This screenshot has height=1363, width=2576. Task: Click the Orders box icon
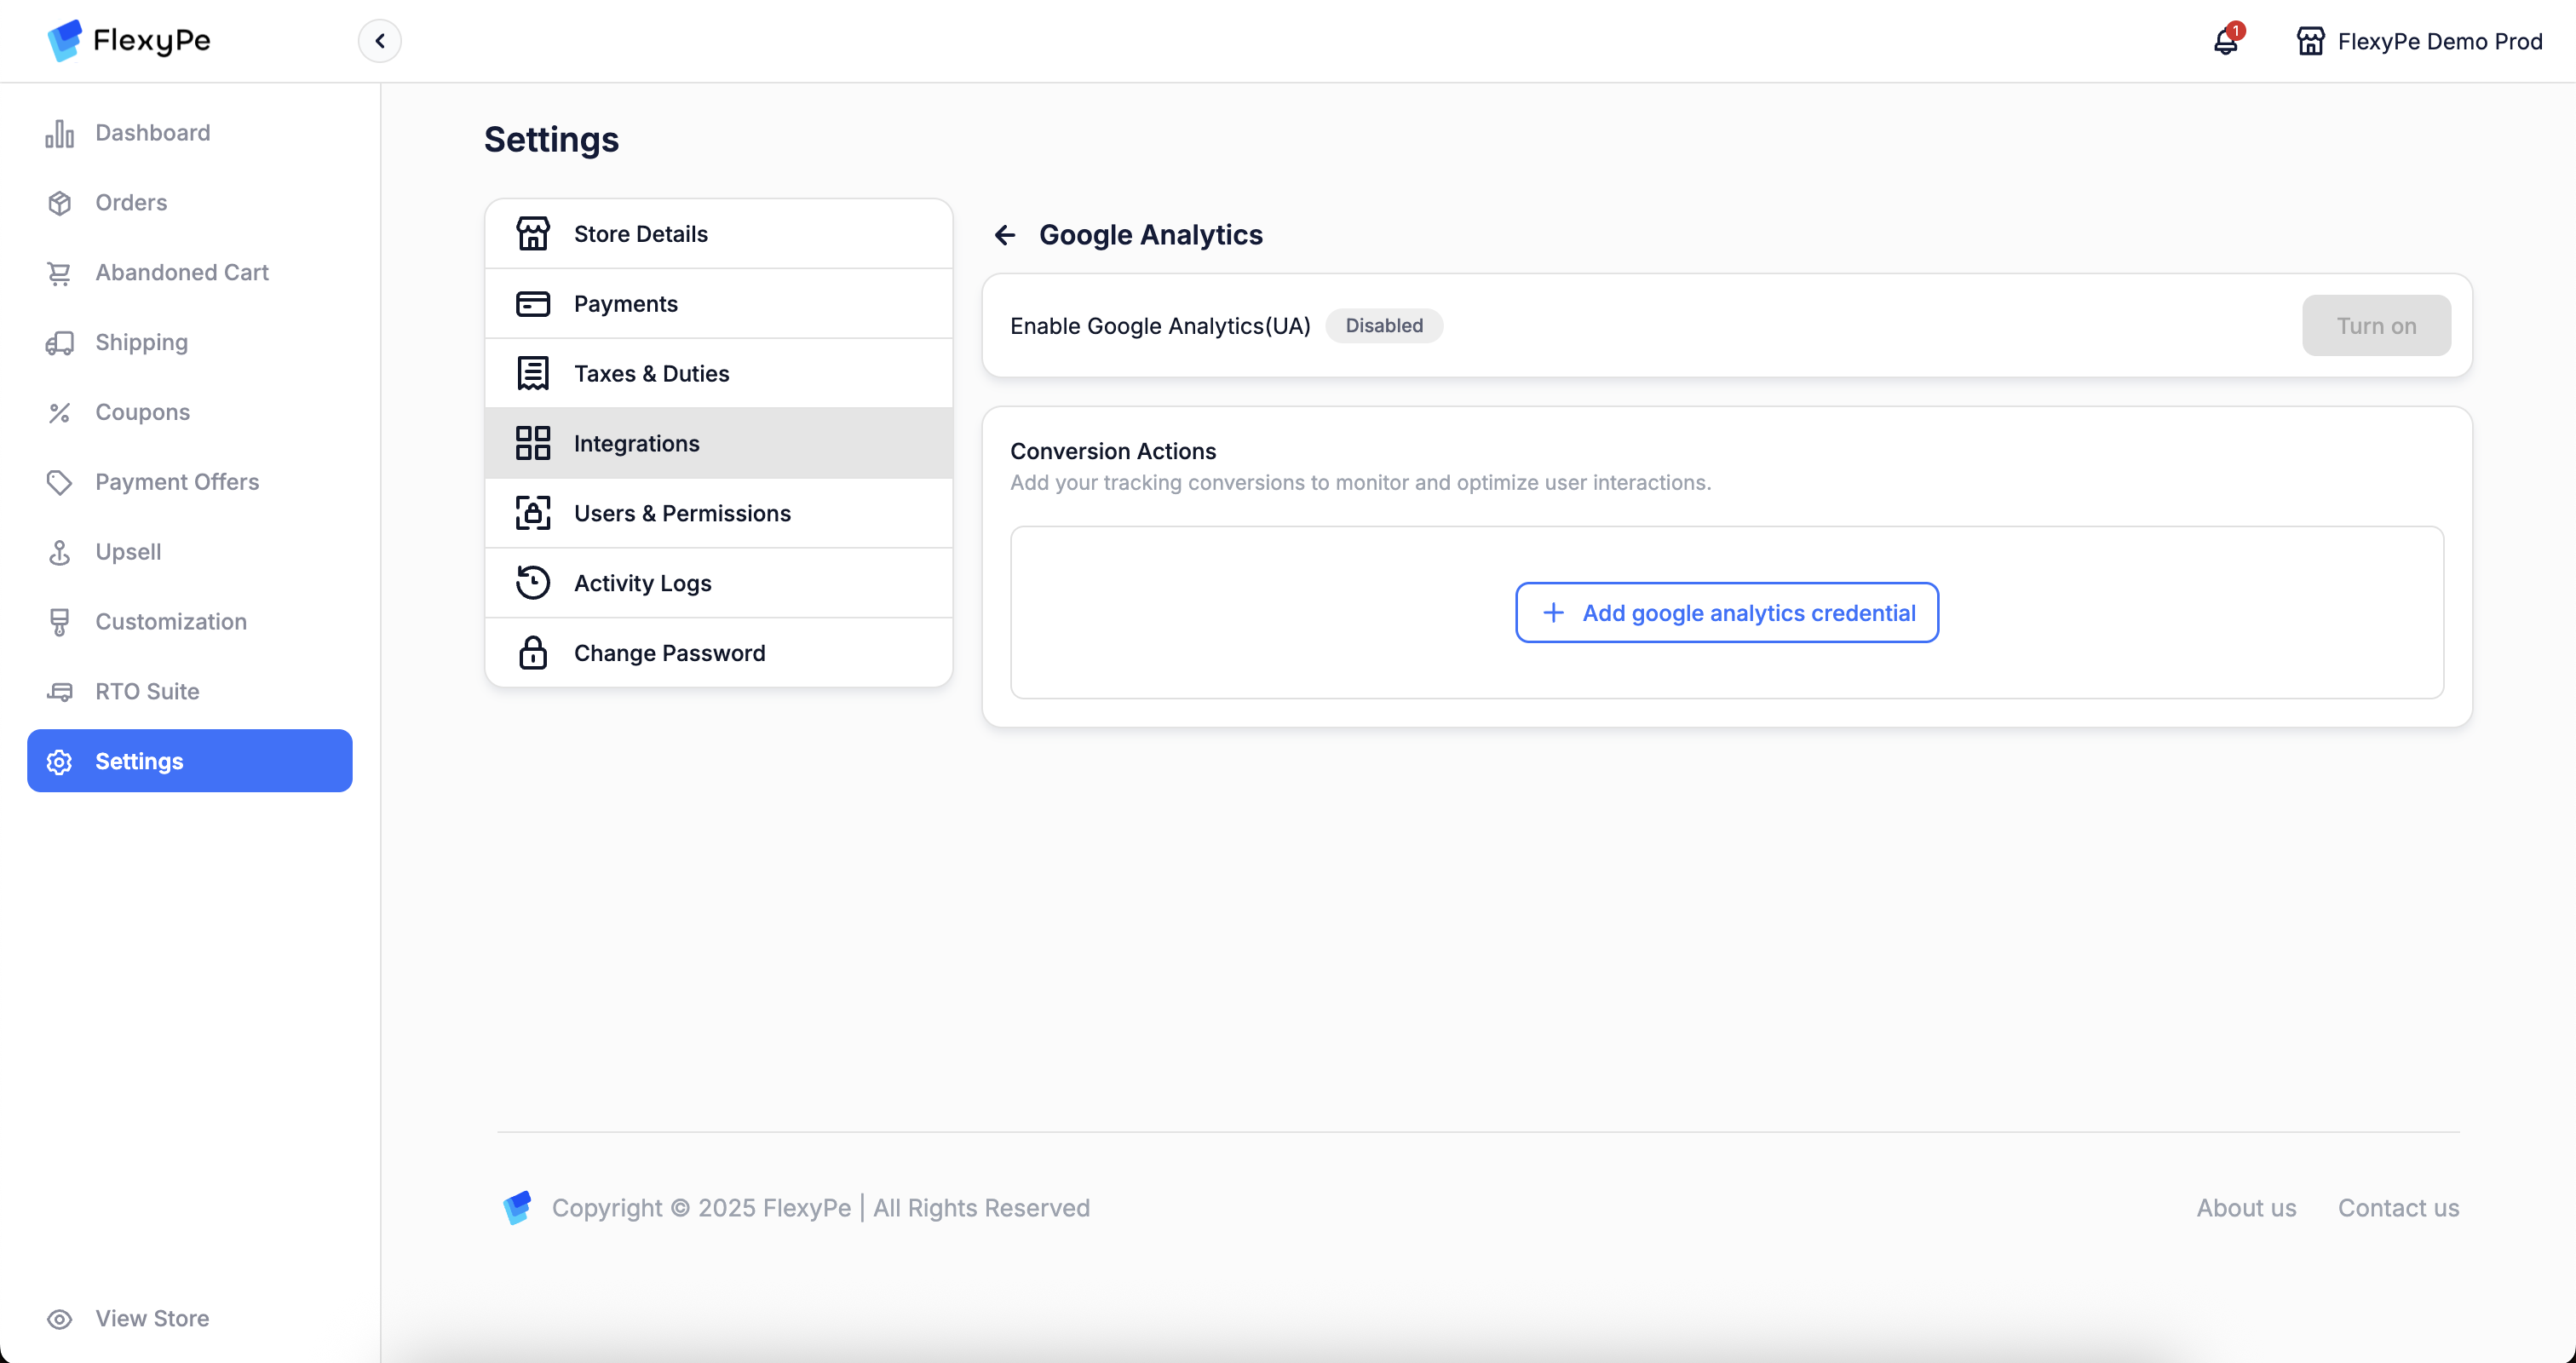coord(59,203)
